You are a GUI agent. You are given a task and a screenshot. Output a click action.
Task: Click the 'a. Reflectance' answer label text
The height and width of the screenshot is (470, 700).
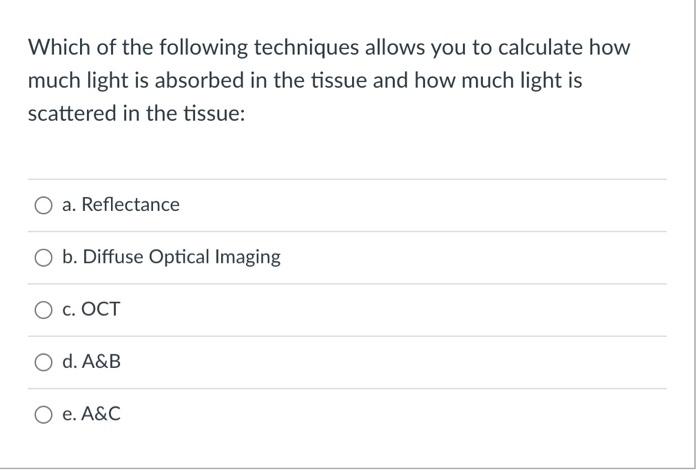click(x=120, y=205)
